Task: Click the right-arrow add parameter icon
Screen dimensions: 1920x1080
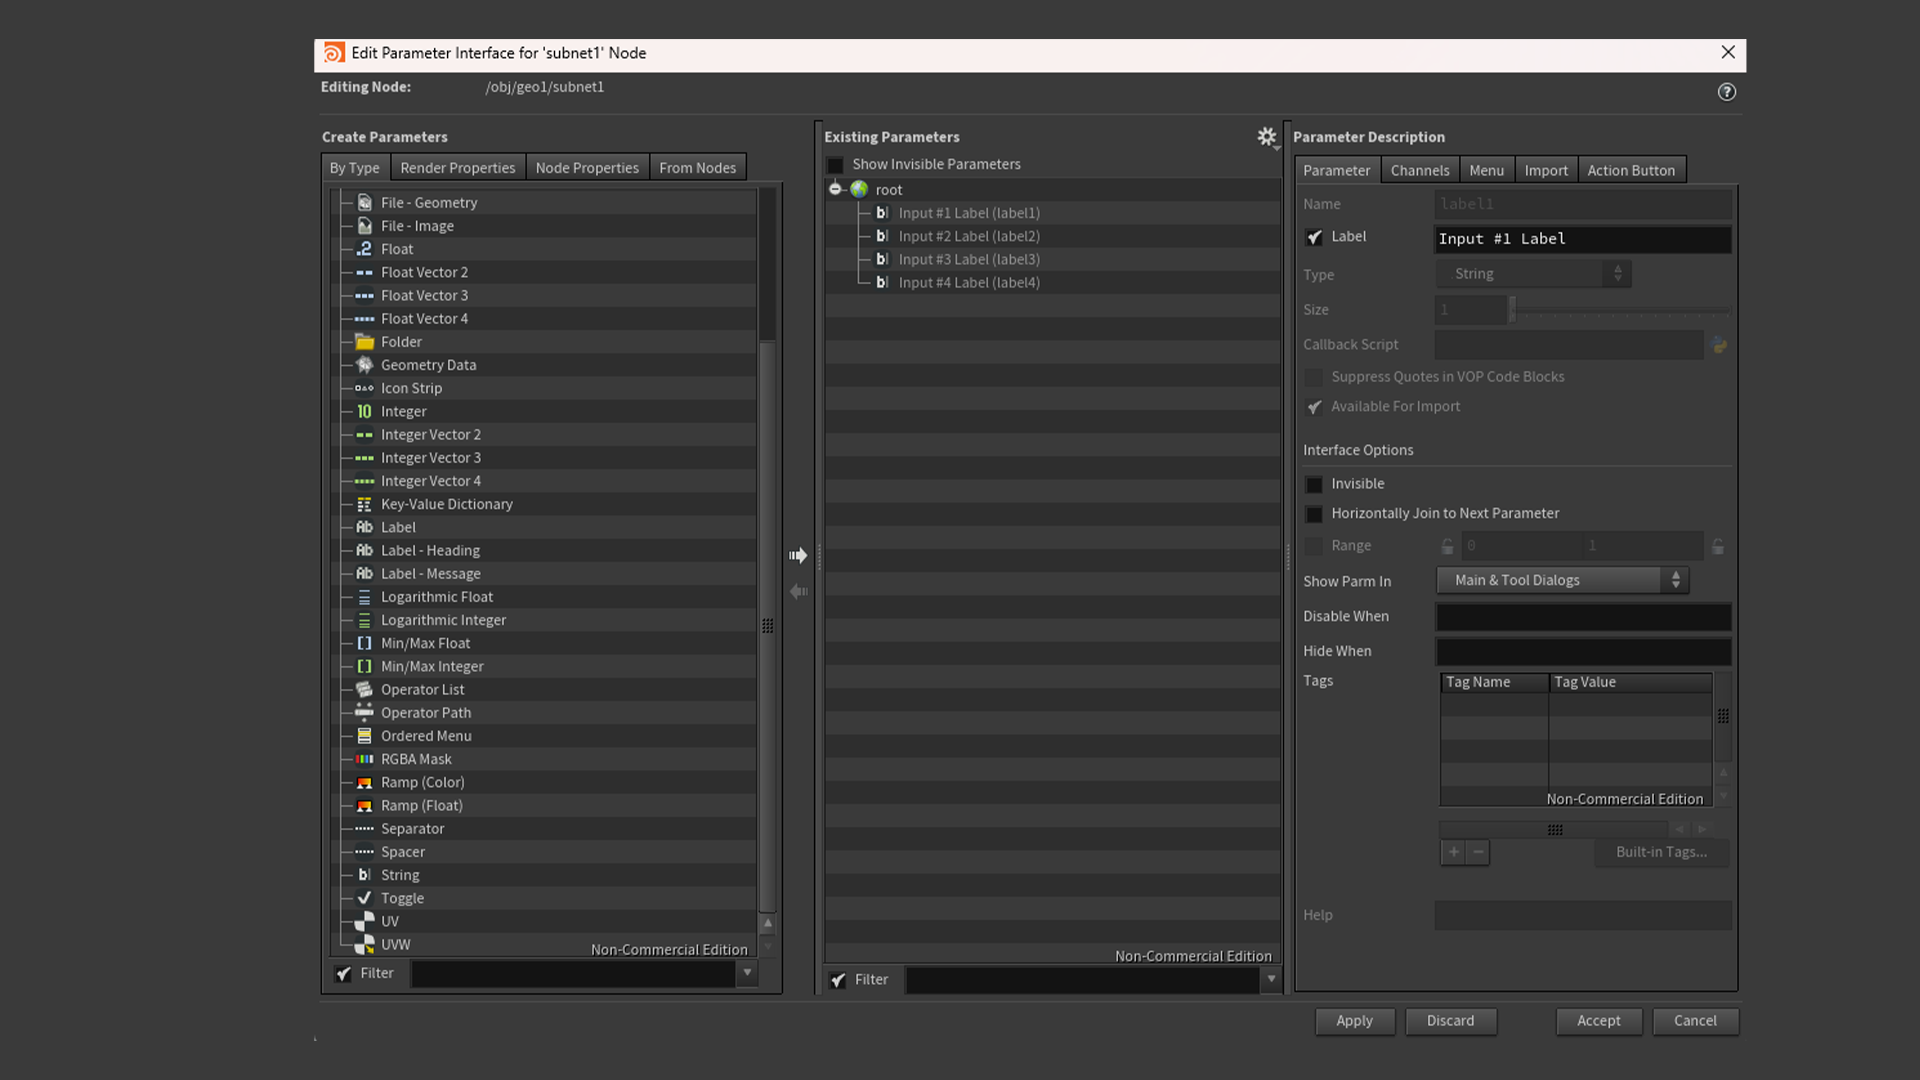Action: [798, 555]
